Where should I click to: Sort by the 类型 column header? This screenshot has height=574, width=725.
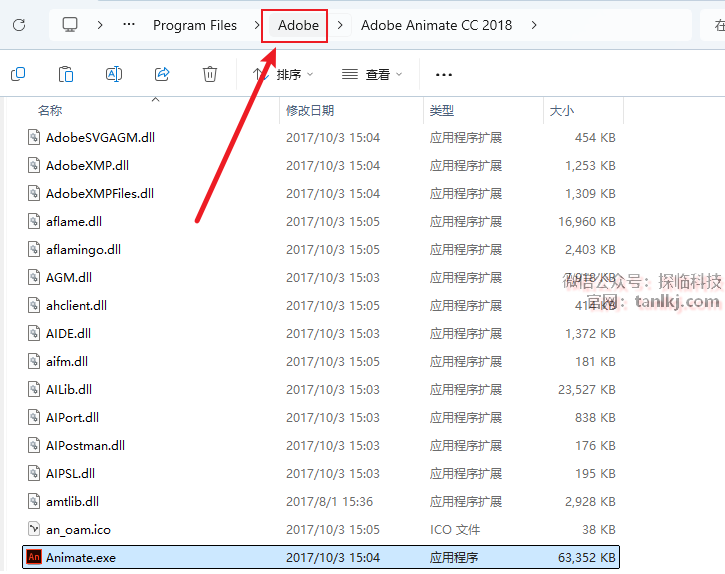point(442,111)
